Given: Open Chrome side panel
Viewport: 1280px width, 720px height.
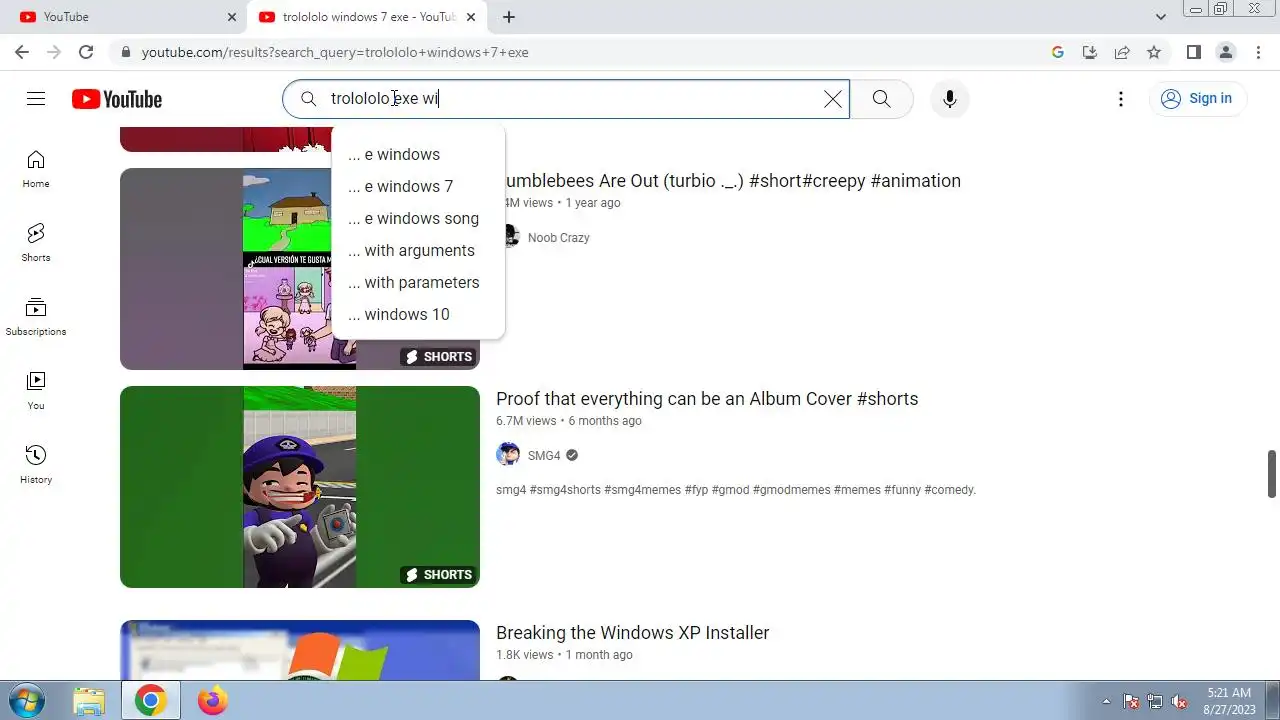Looking at the screenshot, I should click(1194, 52).
